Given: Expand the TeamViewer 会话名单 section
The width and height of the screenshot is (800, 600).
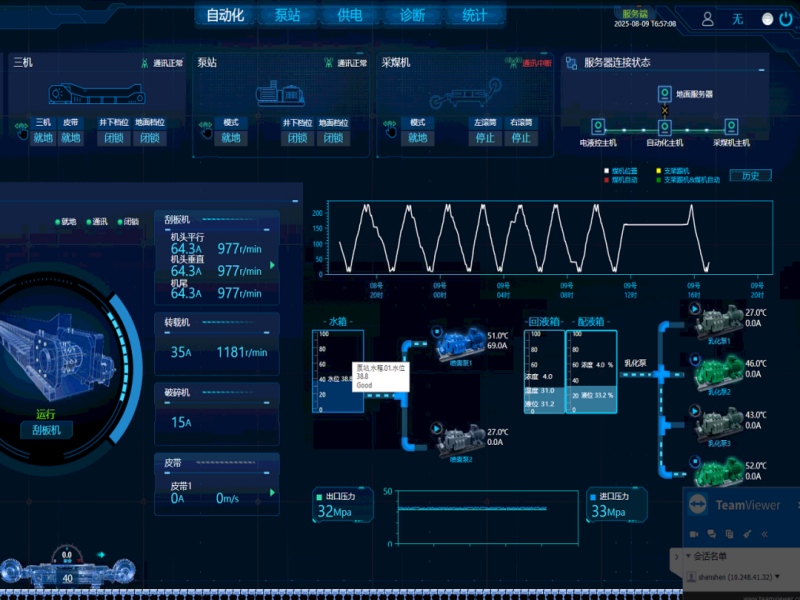Looking at the screenshot, I should point(690,556).
